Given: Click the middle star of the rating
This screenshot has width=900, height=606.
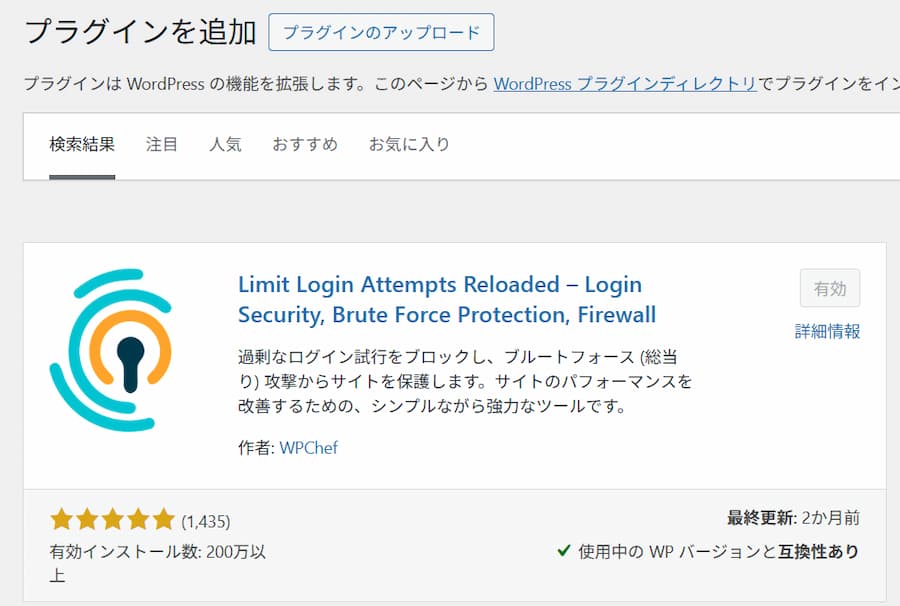Looking at the screenshot, I should [113, 518].
